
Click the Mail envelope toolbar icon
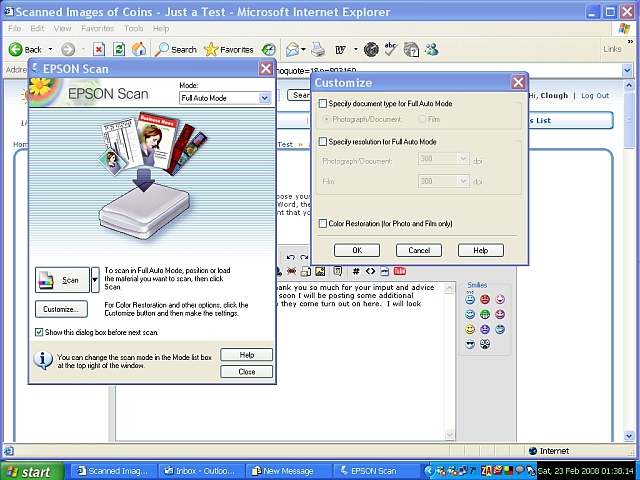pos(293,49)
